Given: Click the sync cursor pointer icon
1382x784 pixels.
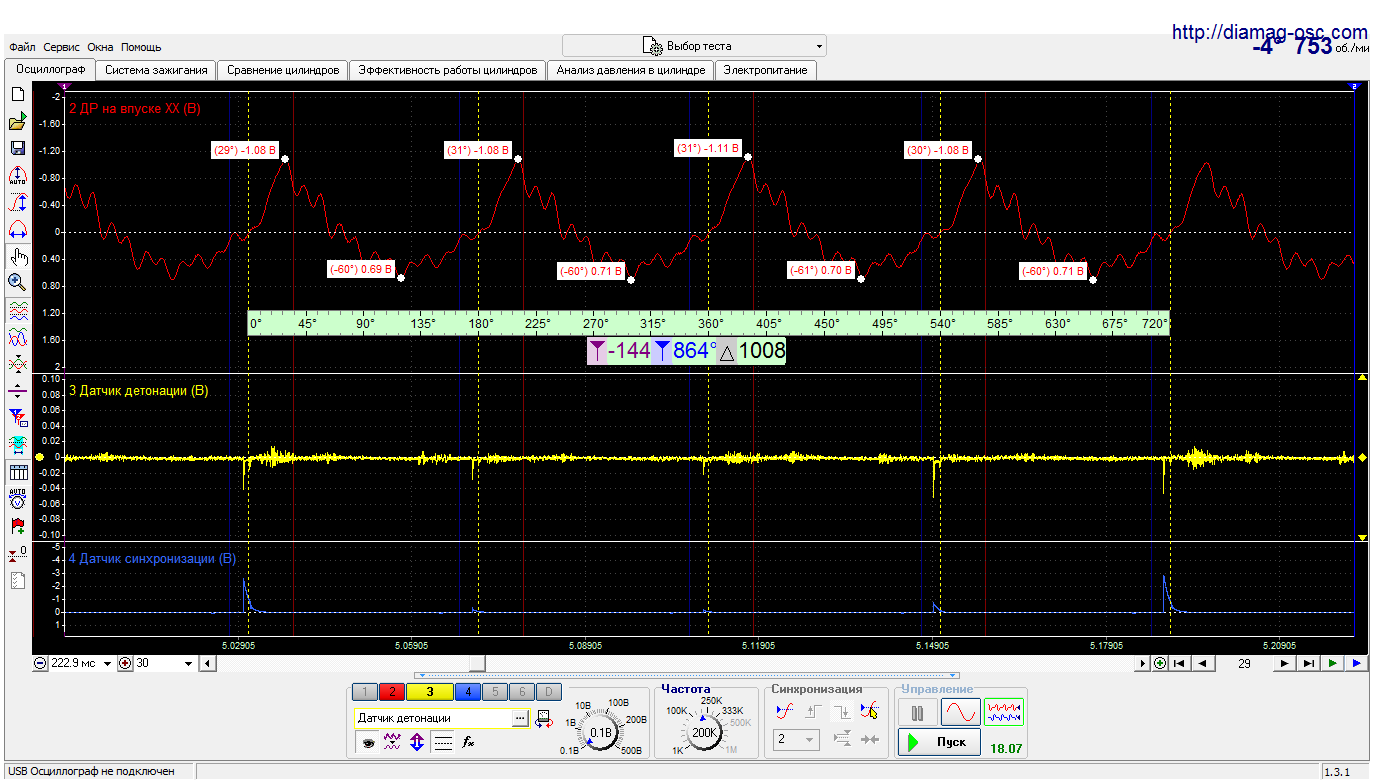Looking at the screenshot, I should pos(869,711).
